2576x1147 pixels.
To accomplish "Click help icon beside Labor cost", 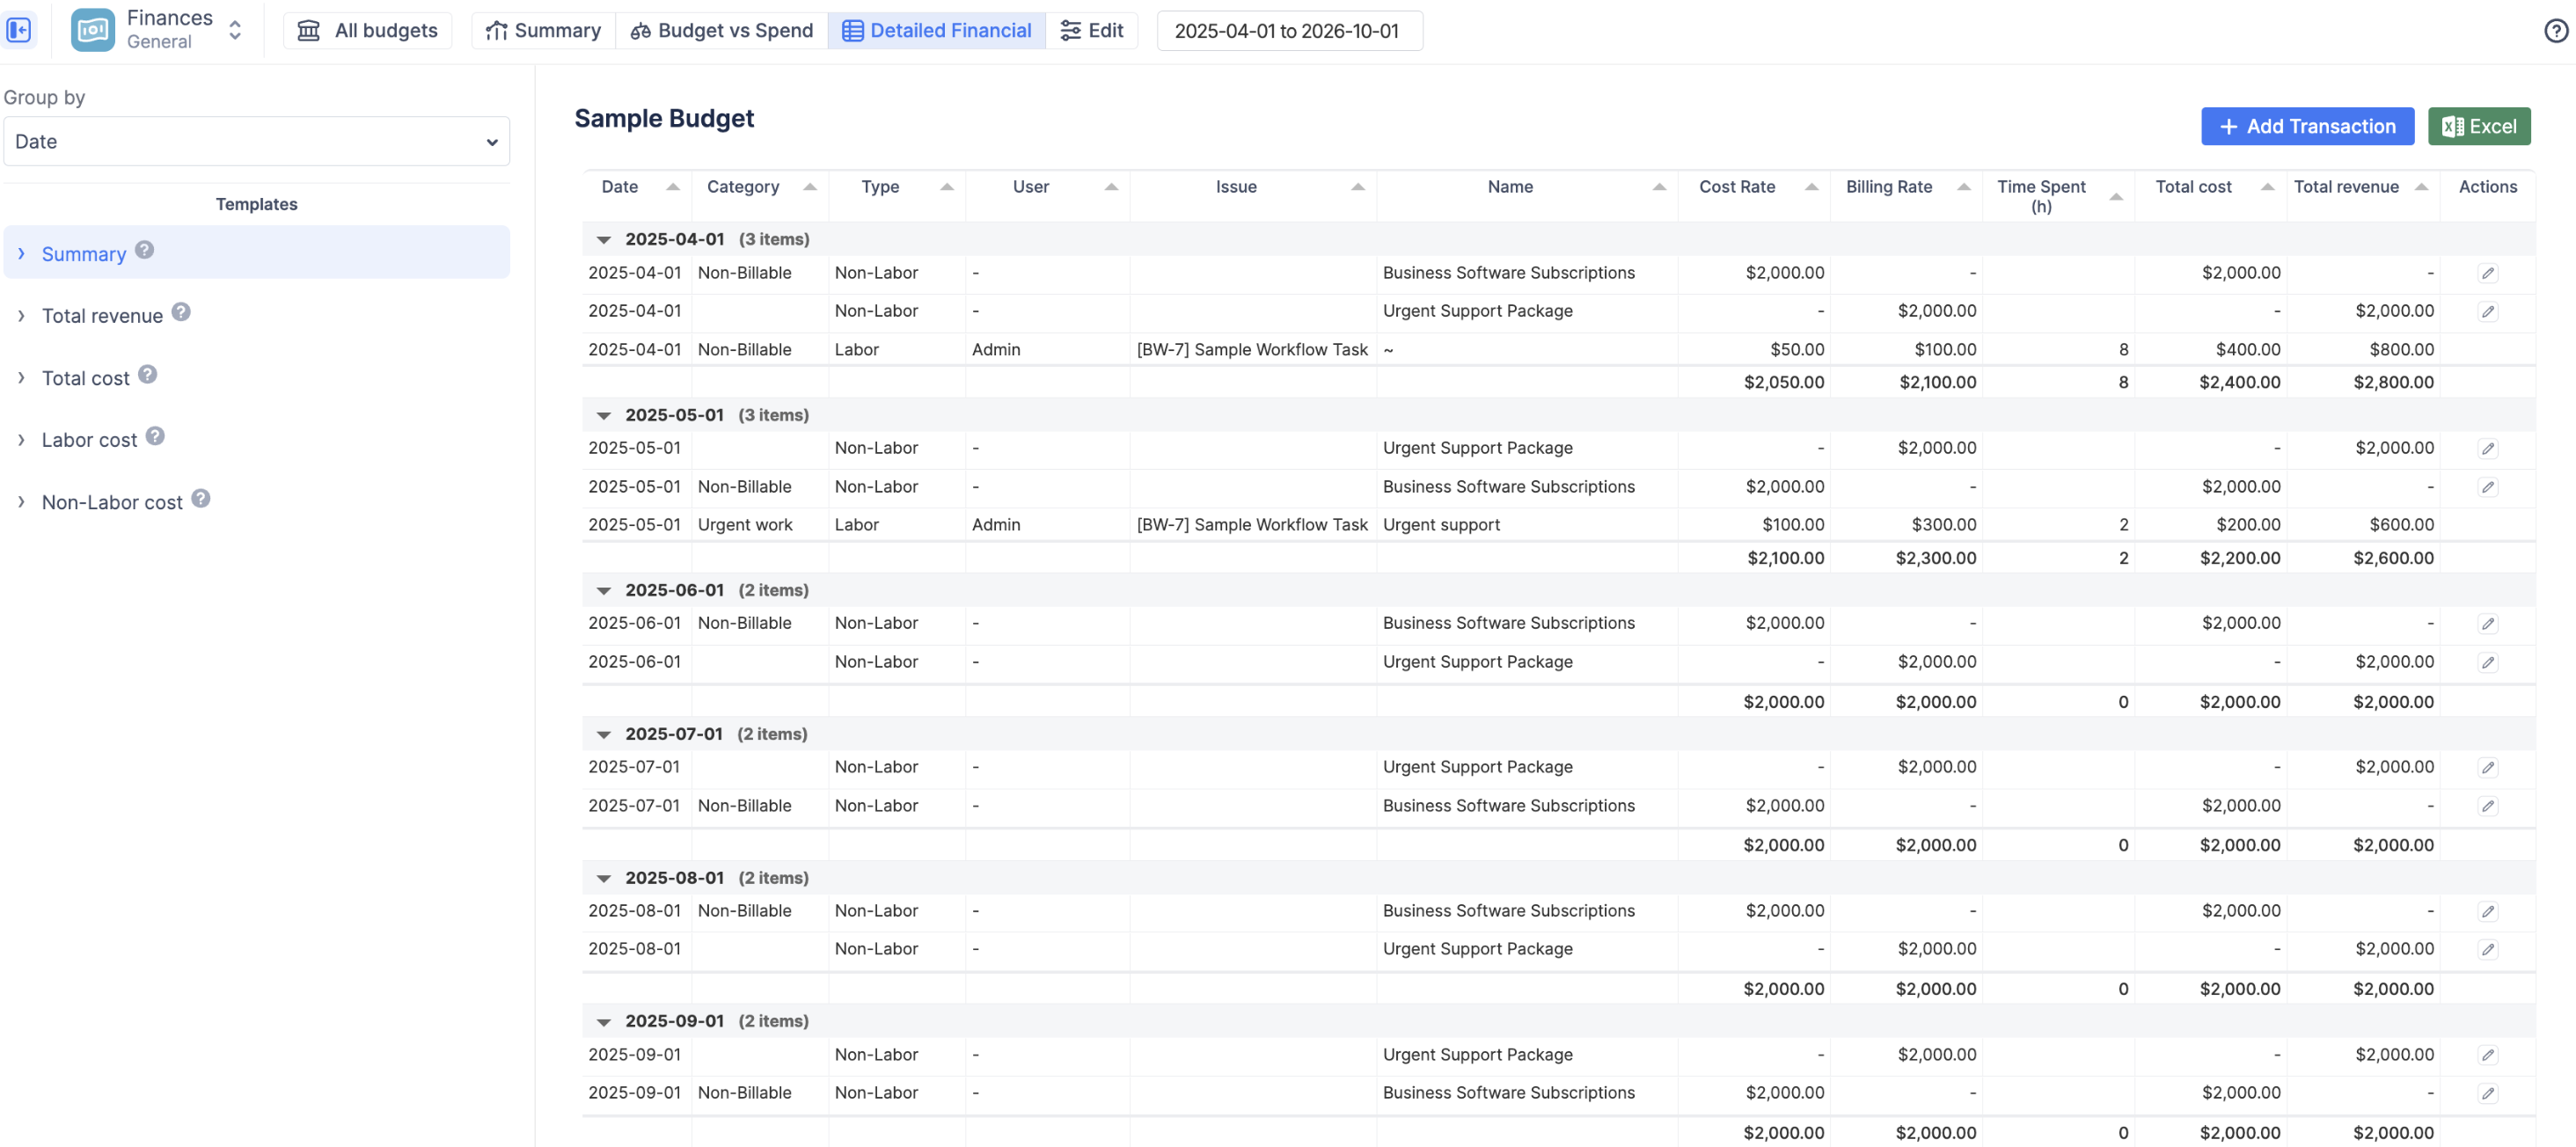I will (x=155, y=436).
